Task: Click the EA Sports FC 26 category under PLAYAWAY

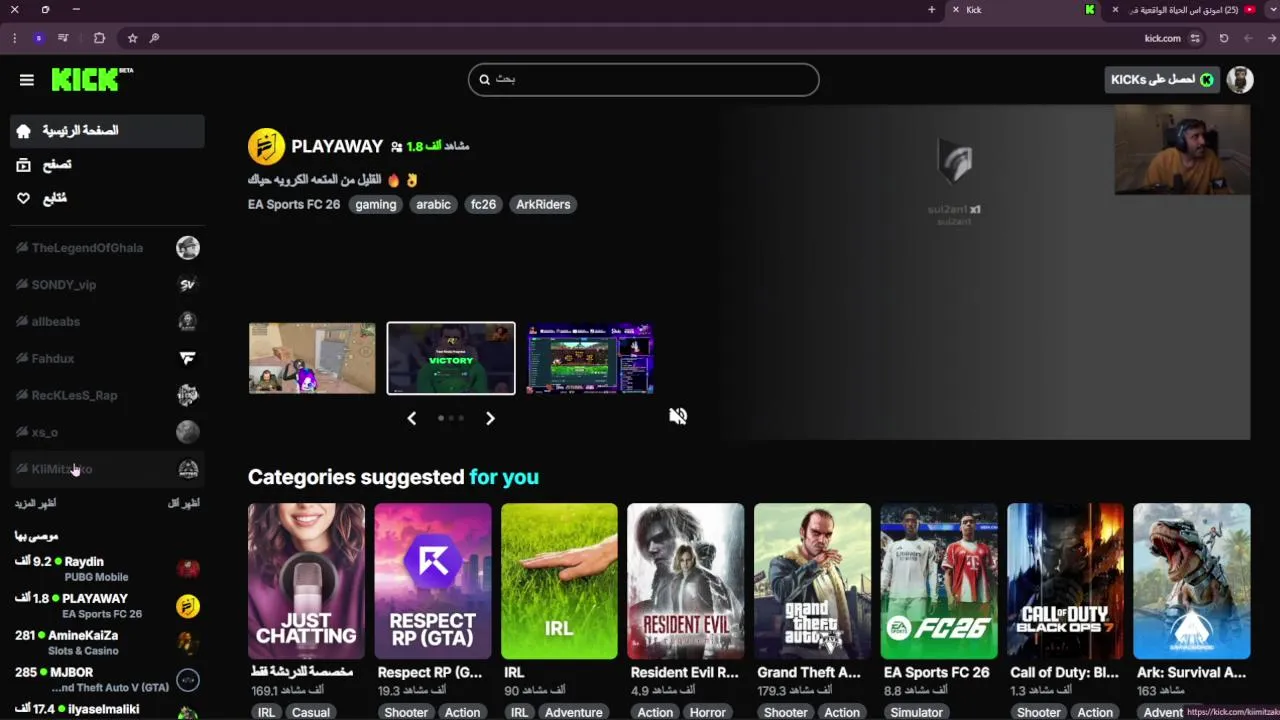Action: point(294,204)
